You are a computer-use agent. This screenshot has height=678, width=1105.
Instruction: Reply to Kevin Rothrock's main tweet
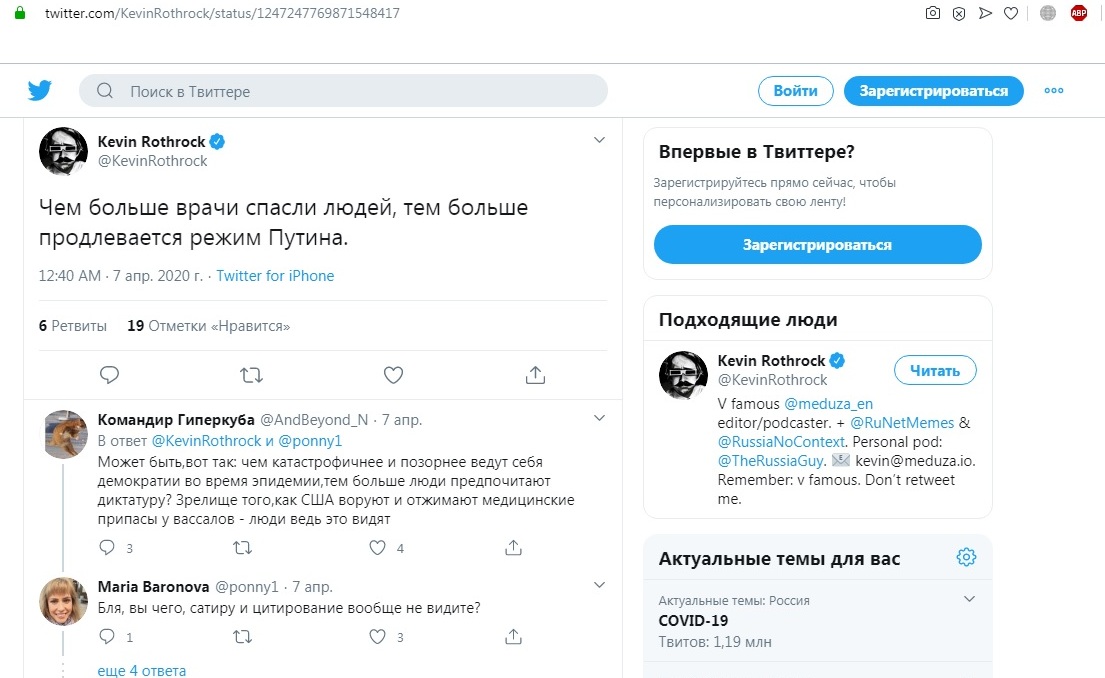[x=109, y=374]
